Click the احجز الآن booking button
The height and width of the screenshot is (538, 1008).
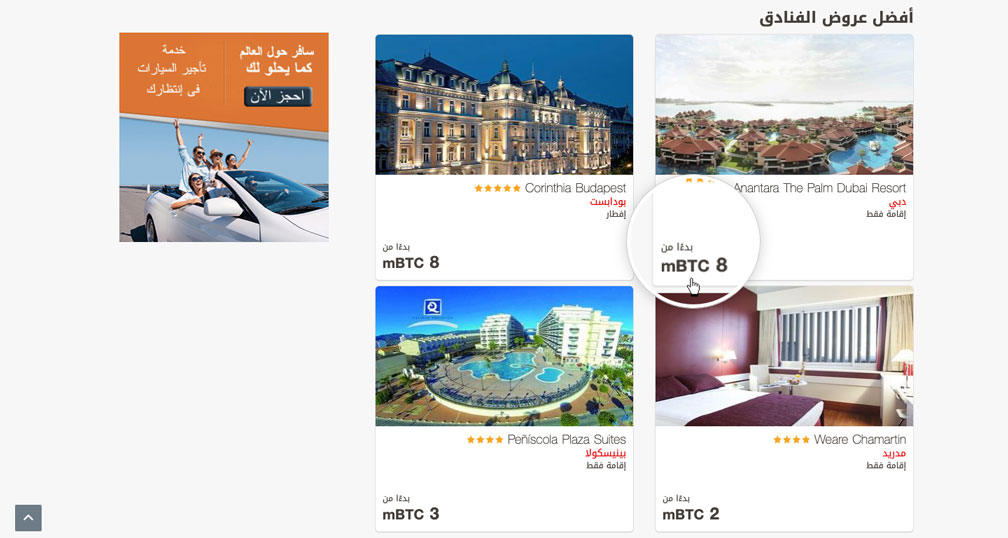[x=278, y=96]
